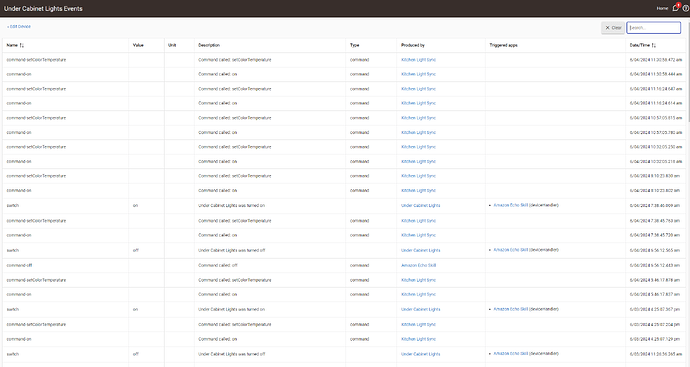The height and width of the screenshot is (367, 690).
Task: Select 'command' type cell in 10:57:05.815 am row
Action: [360, 118]
